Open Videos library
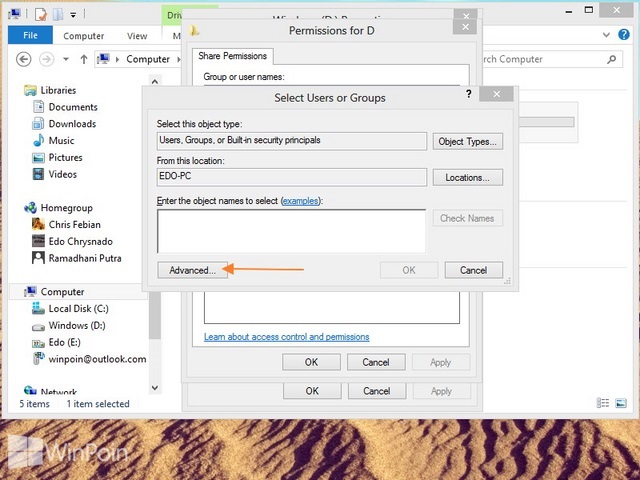The image size is (640, 480). [62, 174]
